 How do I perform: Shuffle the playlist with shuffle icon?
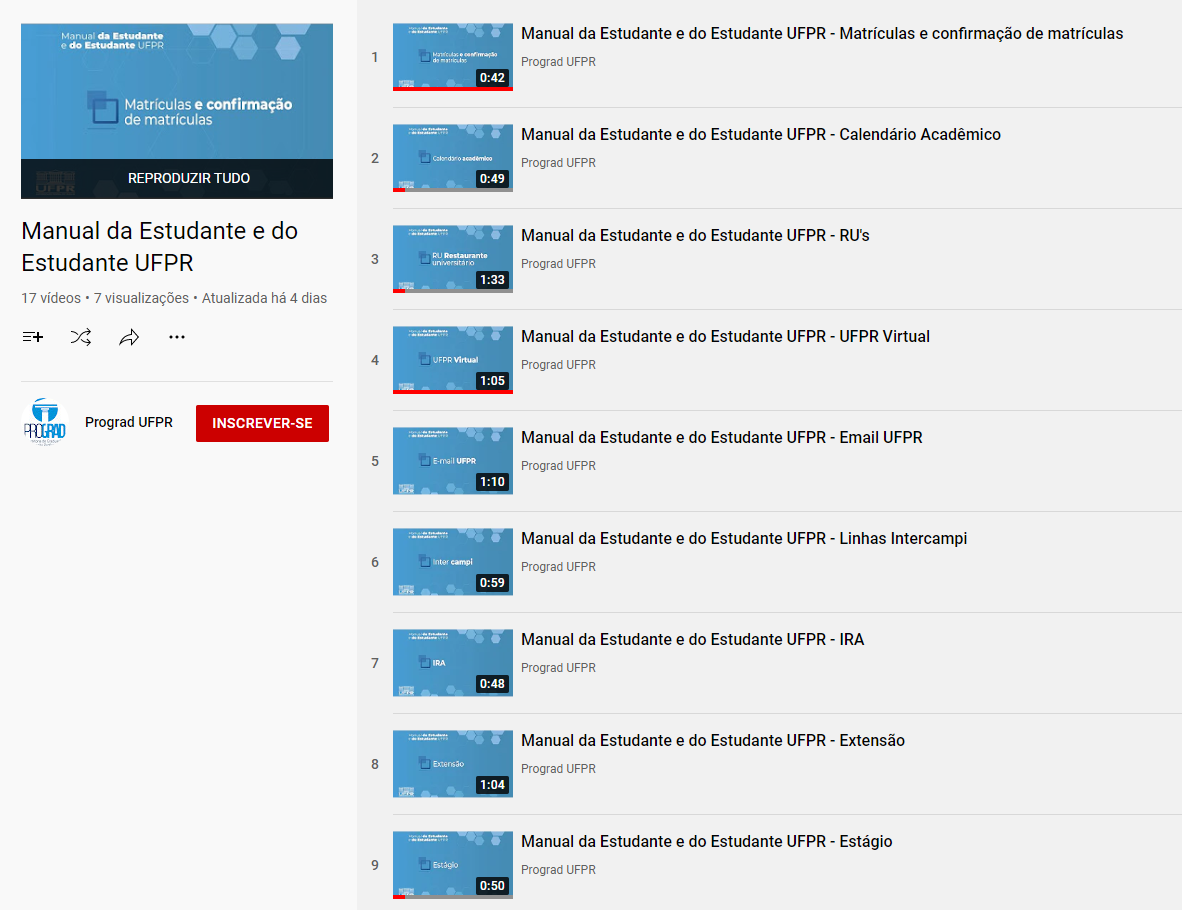click(x=81, y=338)
